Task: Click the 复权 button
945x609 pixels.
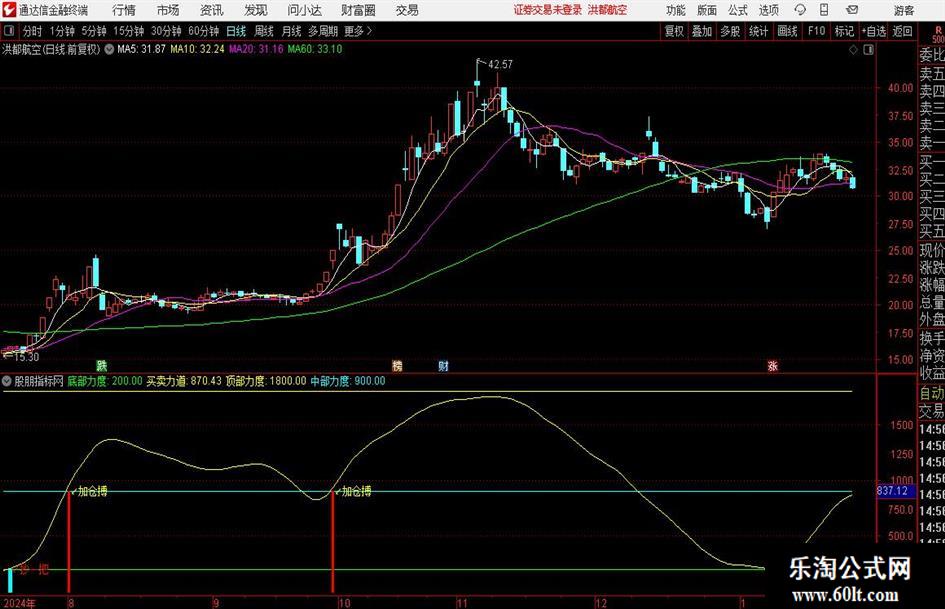Action: 674,31
